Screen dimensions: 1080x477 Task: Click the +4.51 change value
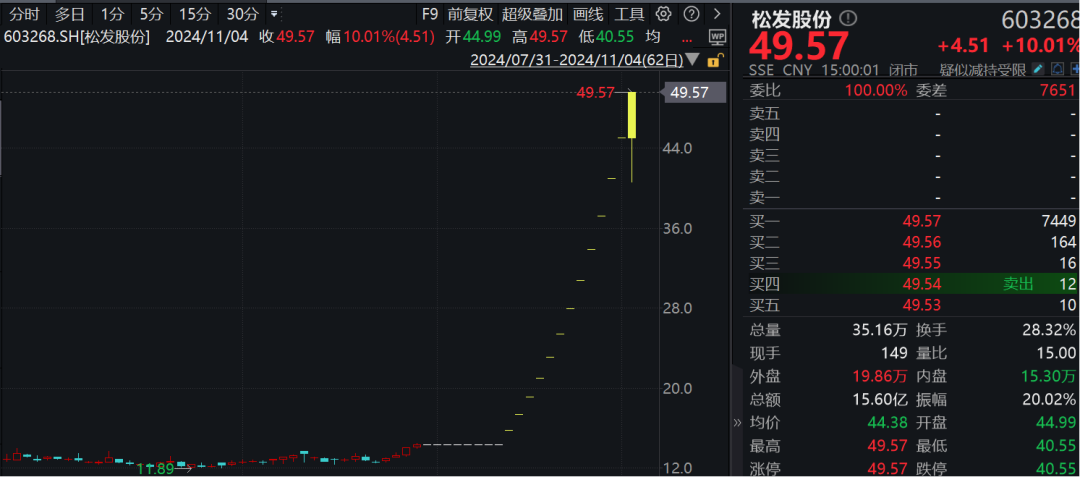(963, 46)
